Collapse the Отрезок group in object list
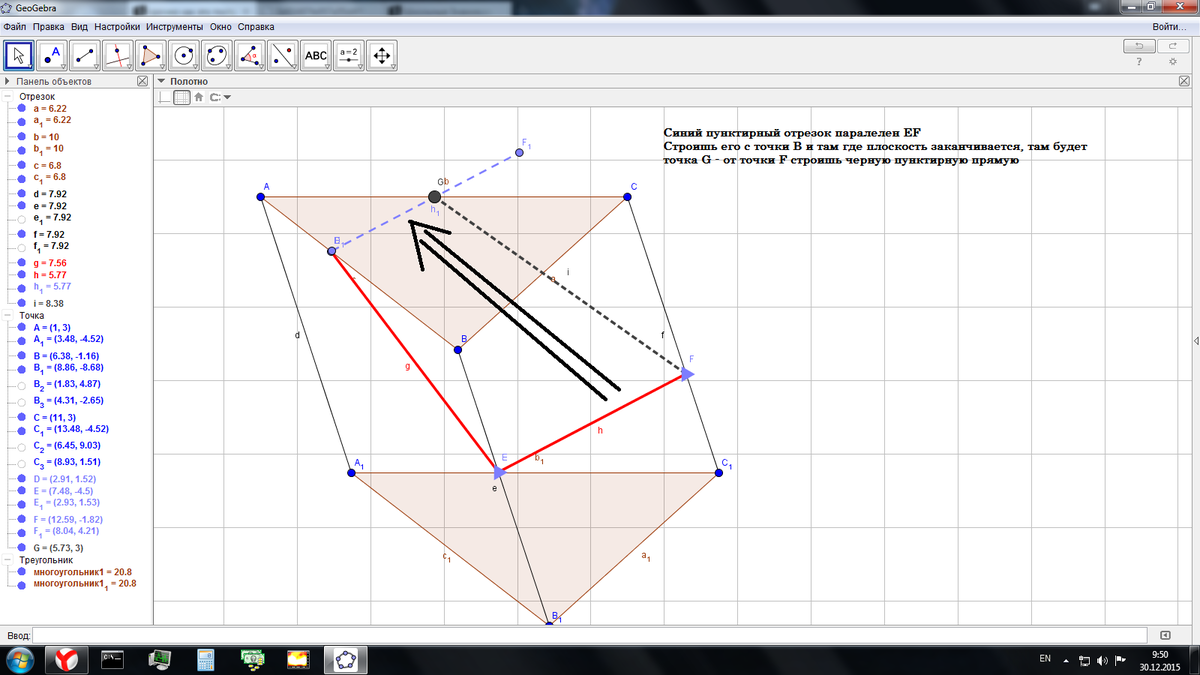Image resolution: width=1200 pixels, height=675 pixels. pos(8,96)
